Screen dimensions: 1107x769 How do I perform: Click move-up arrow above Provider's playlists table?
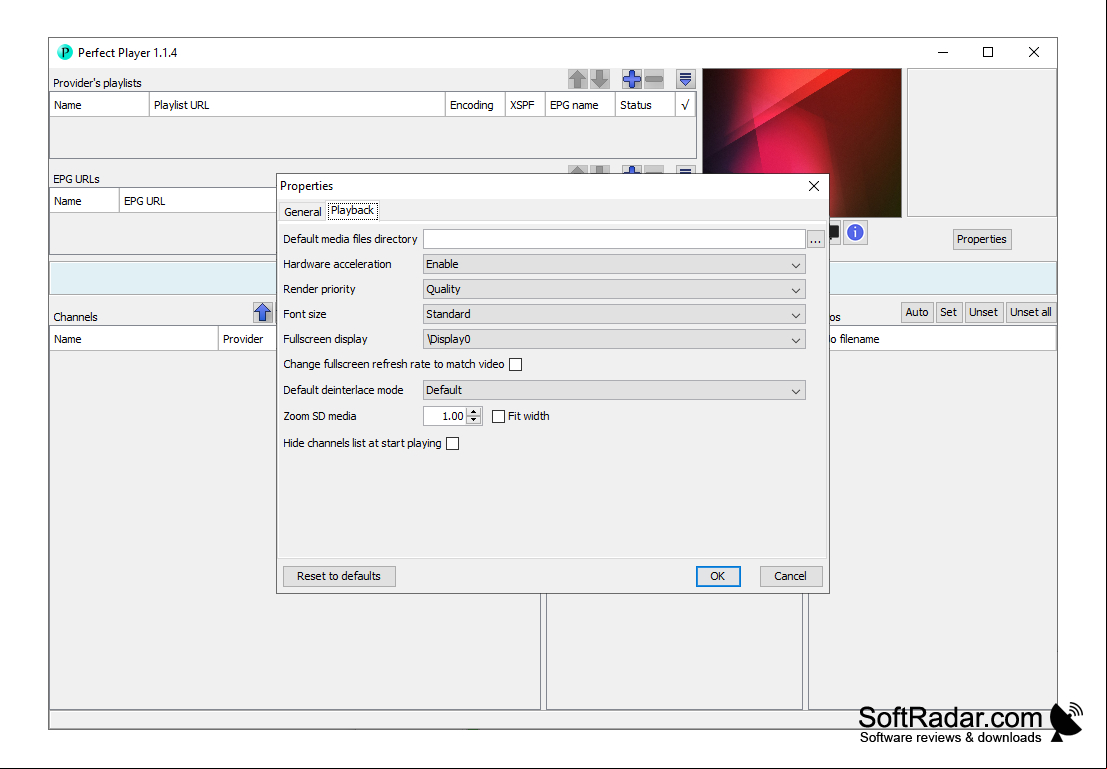point(578,79)
